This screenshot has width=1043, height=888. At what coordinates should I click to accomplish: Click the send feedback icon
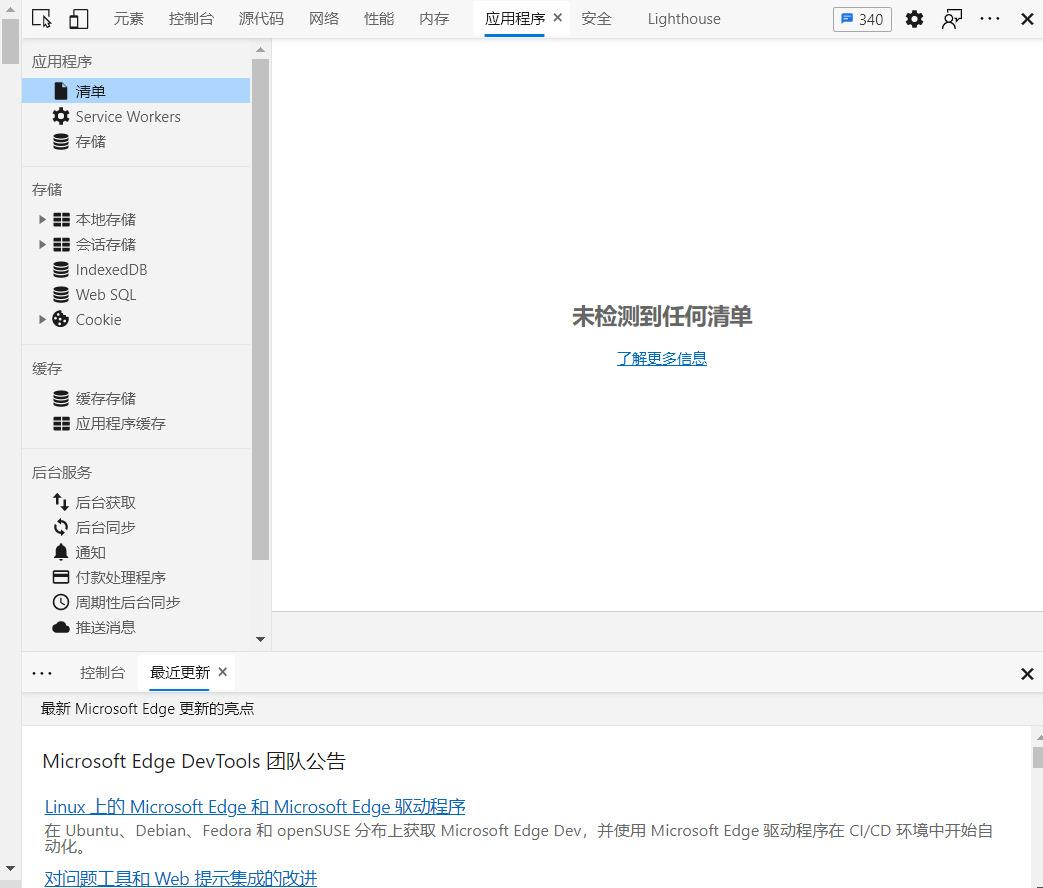coord(952,19)
